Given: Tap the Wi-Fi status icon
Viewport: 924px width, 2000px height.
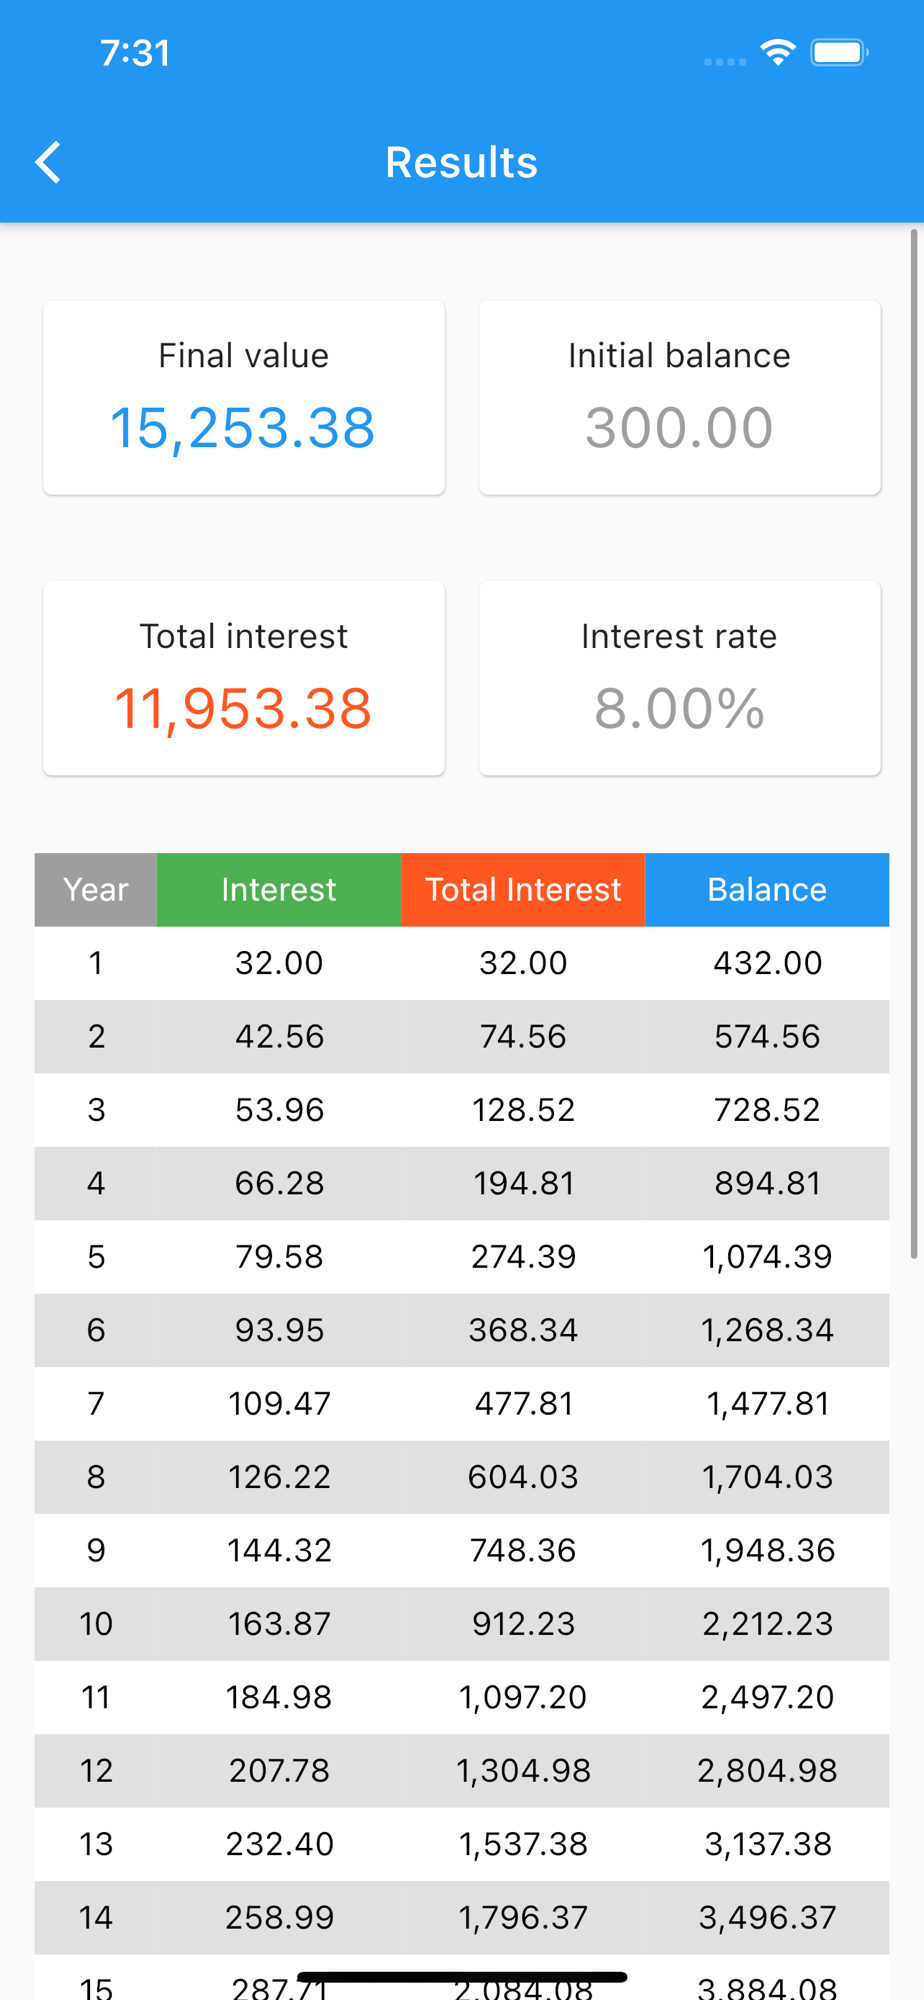Looking at the screenshot, I should click(777, 52).
